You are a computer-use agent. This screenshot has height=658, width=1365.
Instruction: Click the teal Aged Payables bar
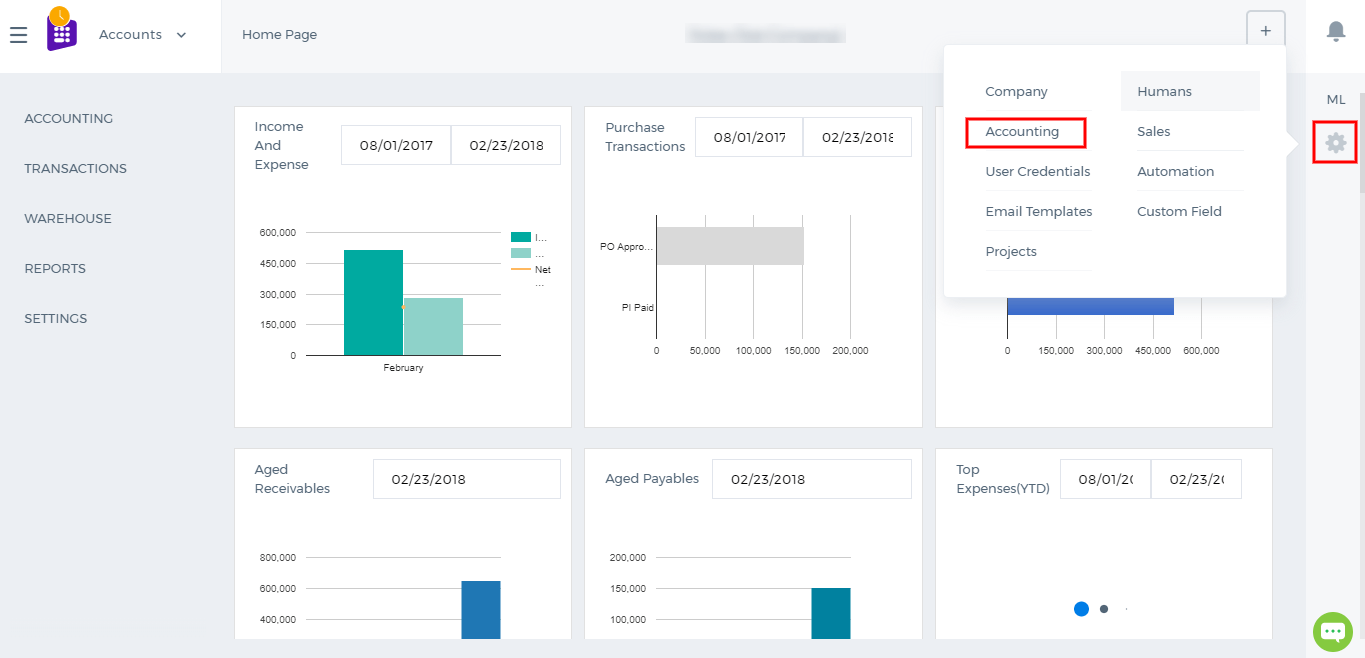click(x=831, y=613)
